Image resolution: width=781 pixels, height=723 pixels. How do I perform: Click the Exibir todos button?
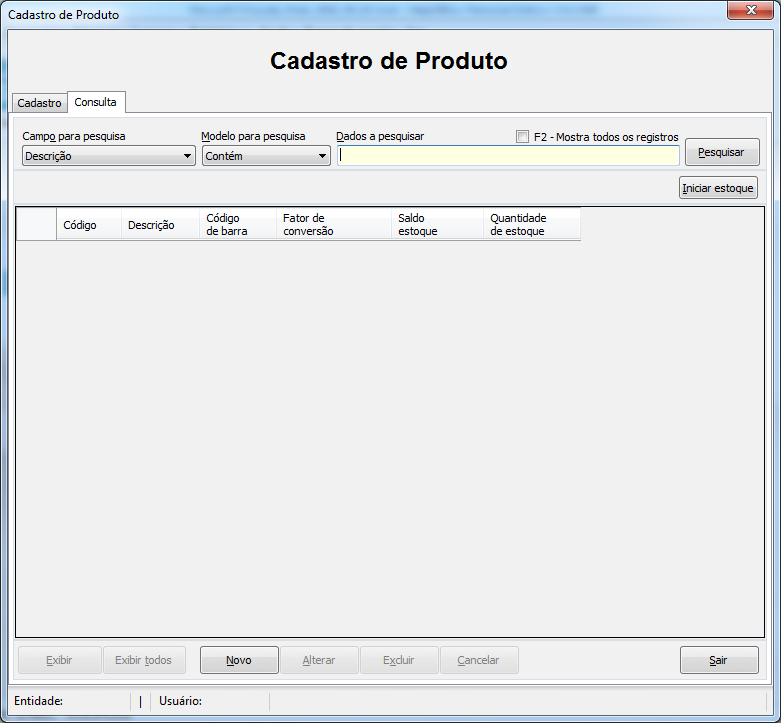pyautogui.click(x=144, y=660)
